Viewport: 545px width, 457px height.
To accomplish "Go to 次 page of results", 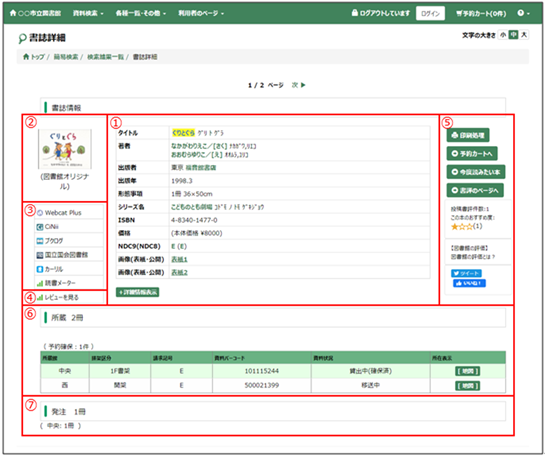I will (x=298, y=85).
